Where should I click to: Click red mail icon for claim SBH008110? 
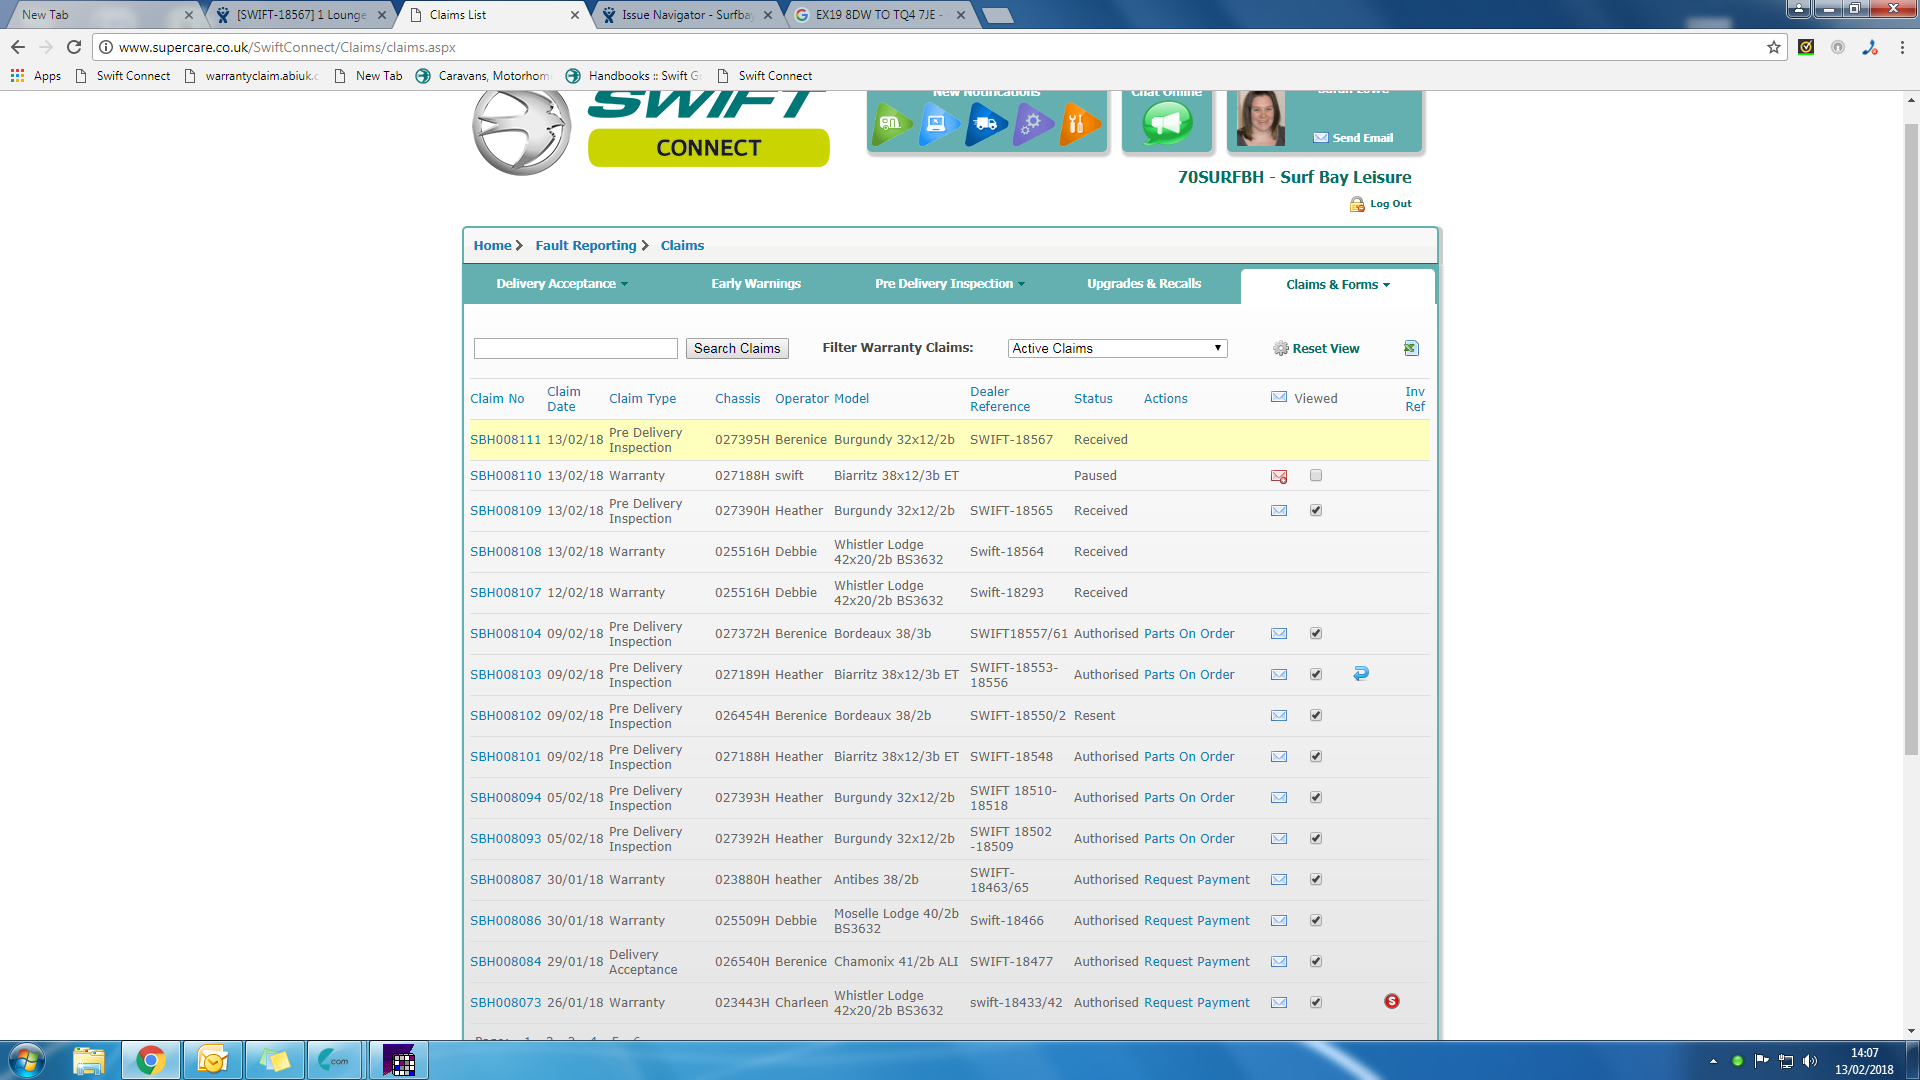tap(1279, 476)
